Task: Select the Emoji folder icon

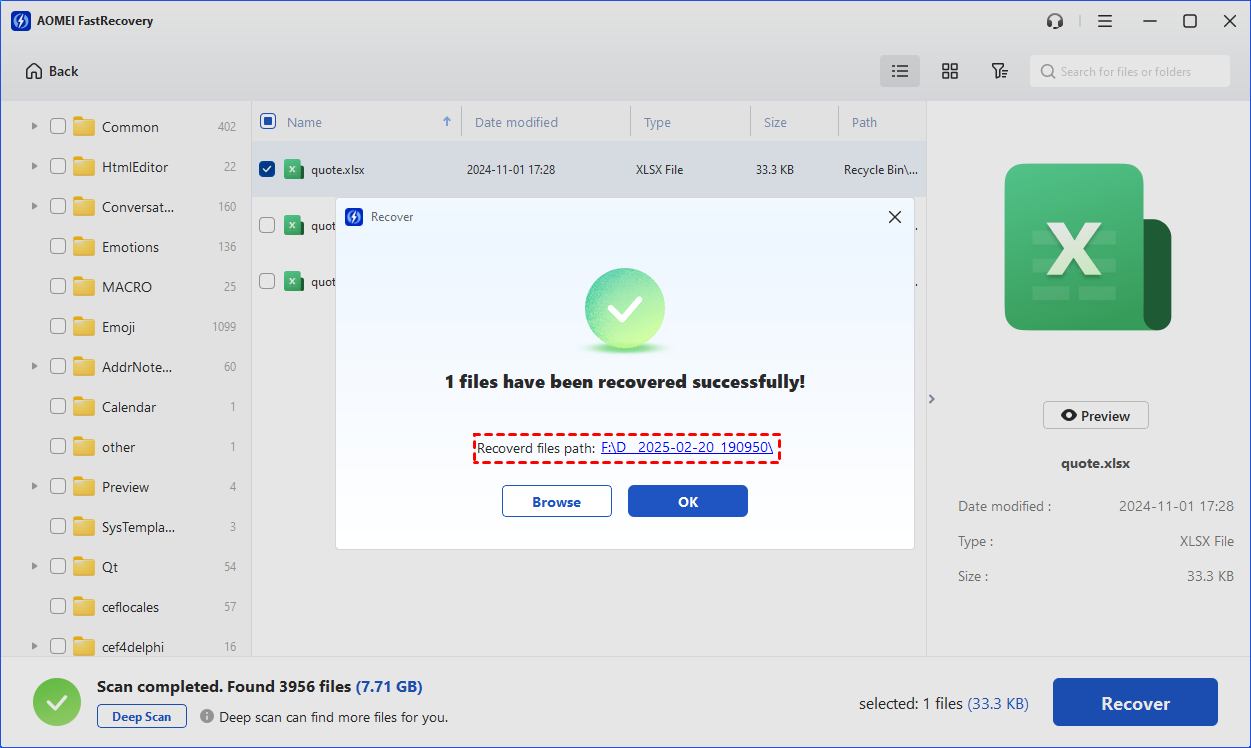Action: pyautogui.click(x=84, y=326)
